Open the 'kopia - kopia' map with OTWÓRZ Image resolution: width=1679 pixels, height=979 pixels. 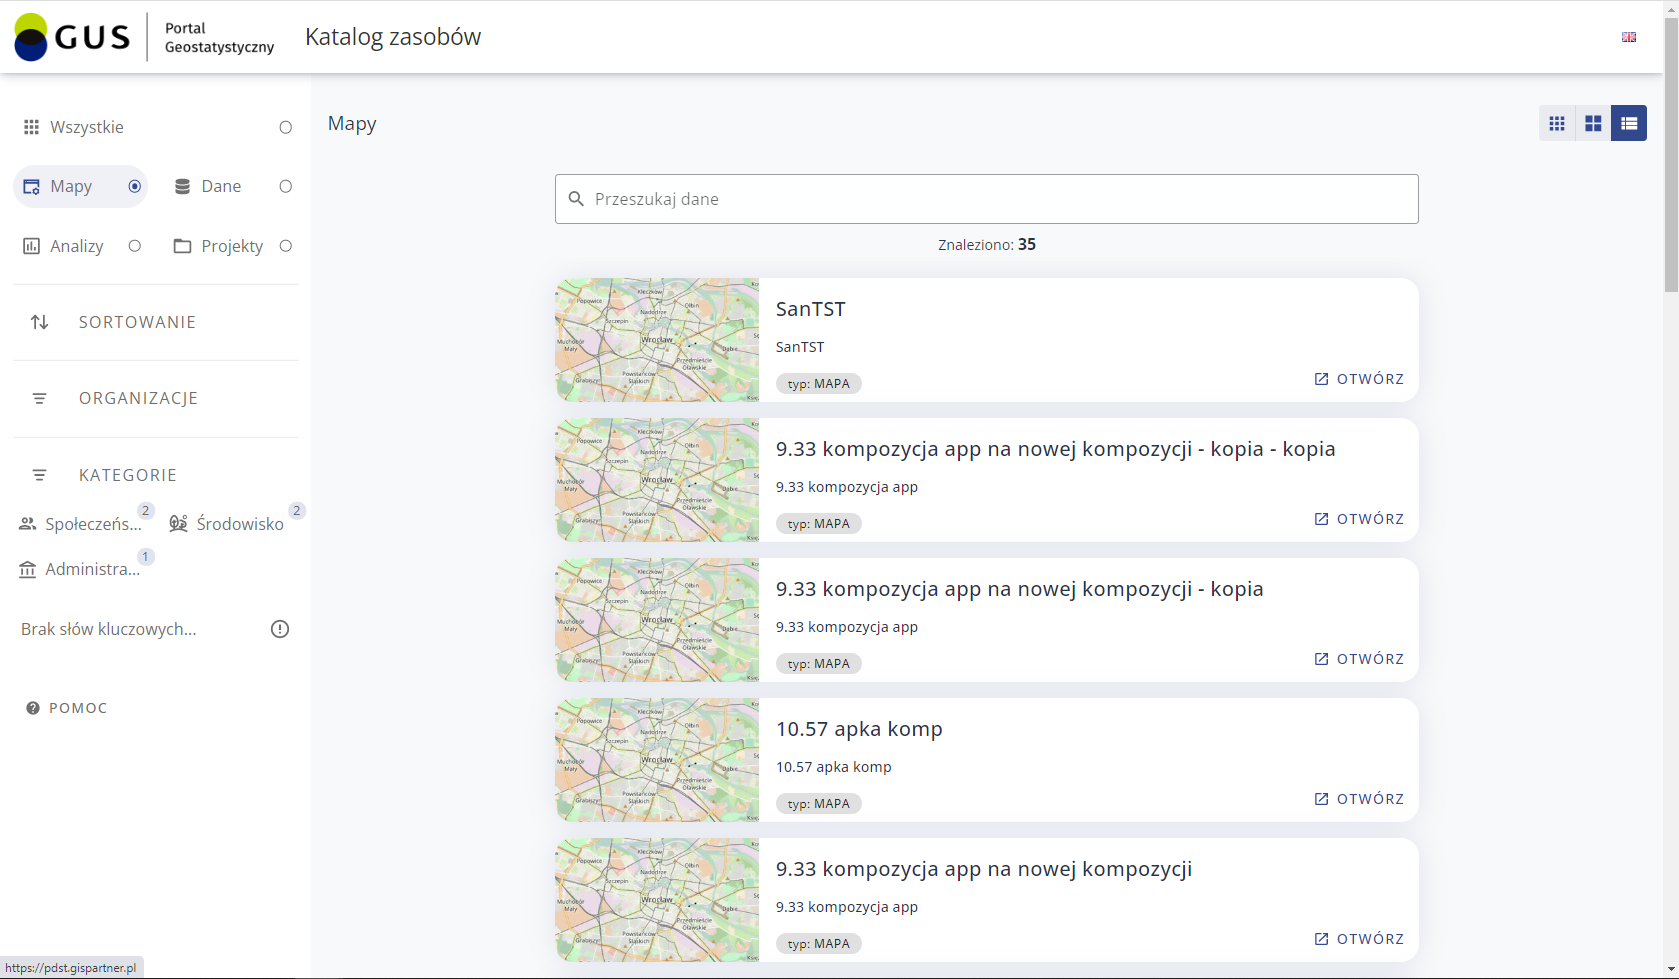click(1359, 519)
